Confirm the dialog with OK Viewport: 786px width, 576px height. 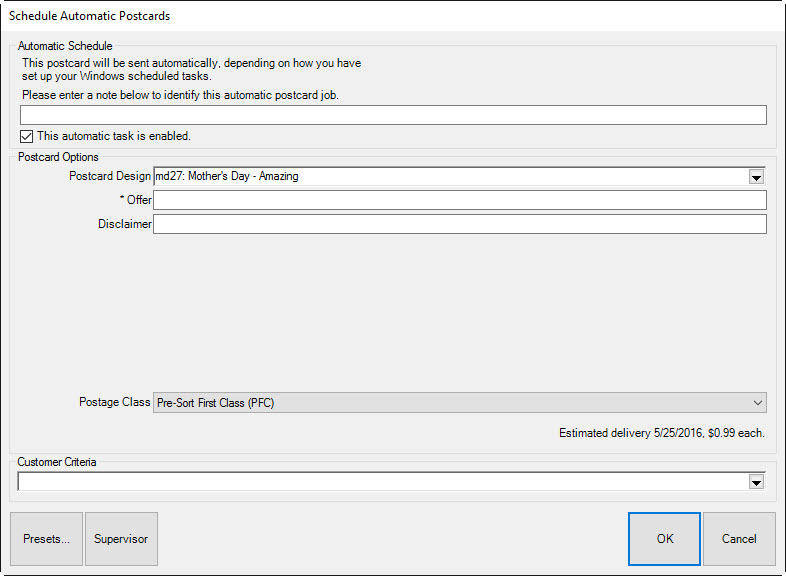pyautogui.click(x=665, y=539)
